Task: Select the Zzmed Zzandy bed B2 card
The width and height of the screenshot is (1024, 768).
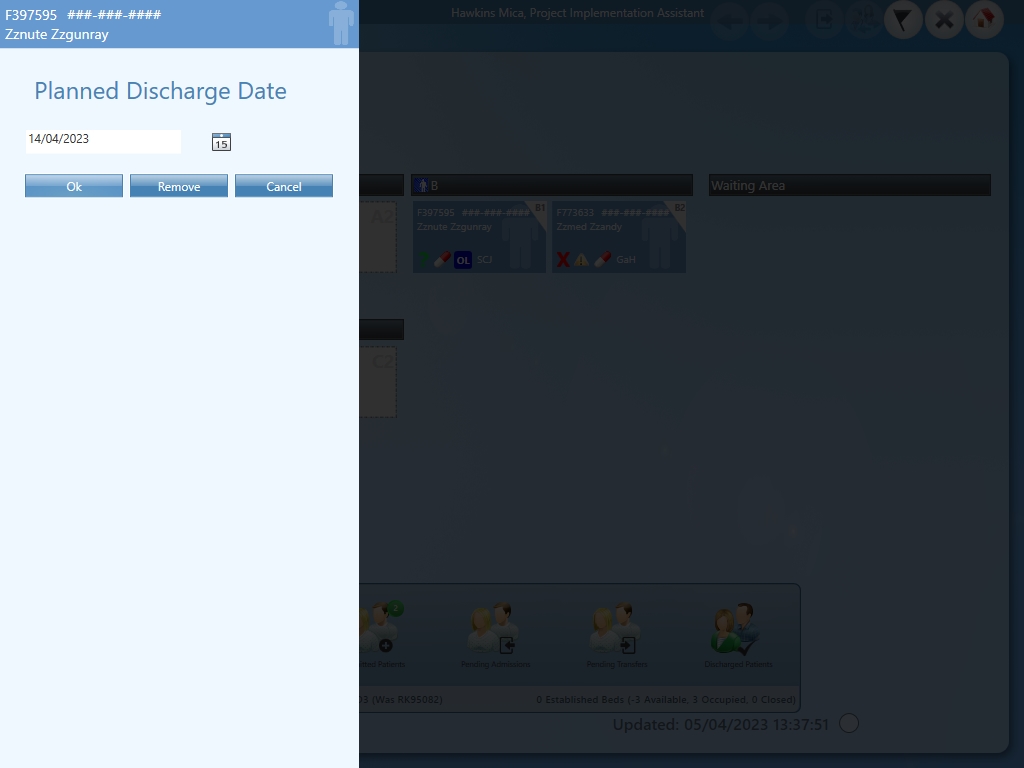Action: point(619,236)
